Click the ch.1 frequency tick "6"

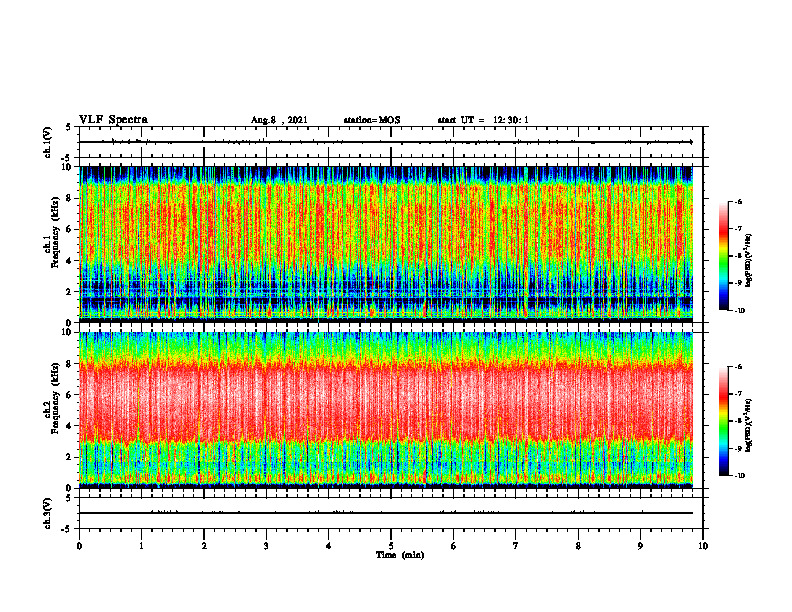70,229
